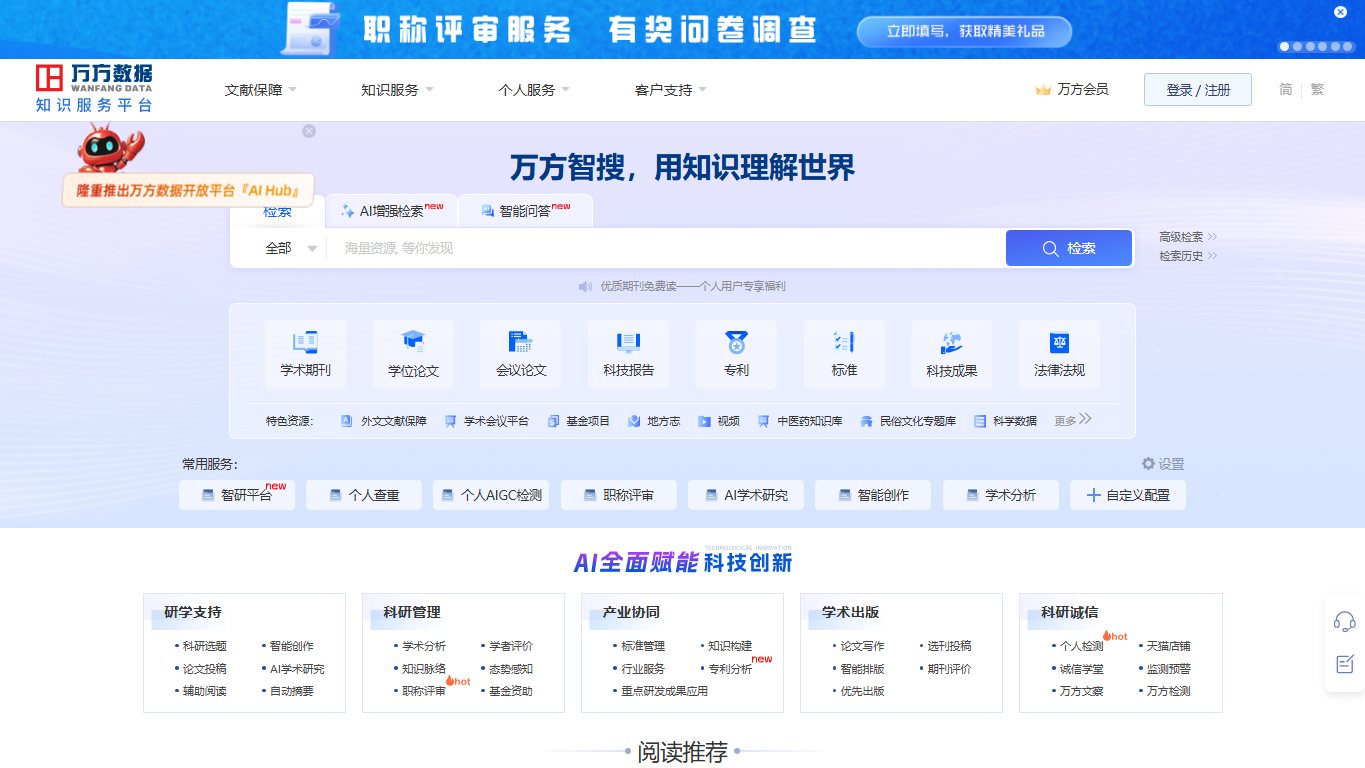Open 天猫店铺 link
This screenshot has height=768, width=1365.
pos(1168,646)
